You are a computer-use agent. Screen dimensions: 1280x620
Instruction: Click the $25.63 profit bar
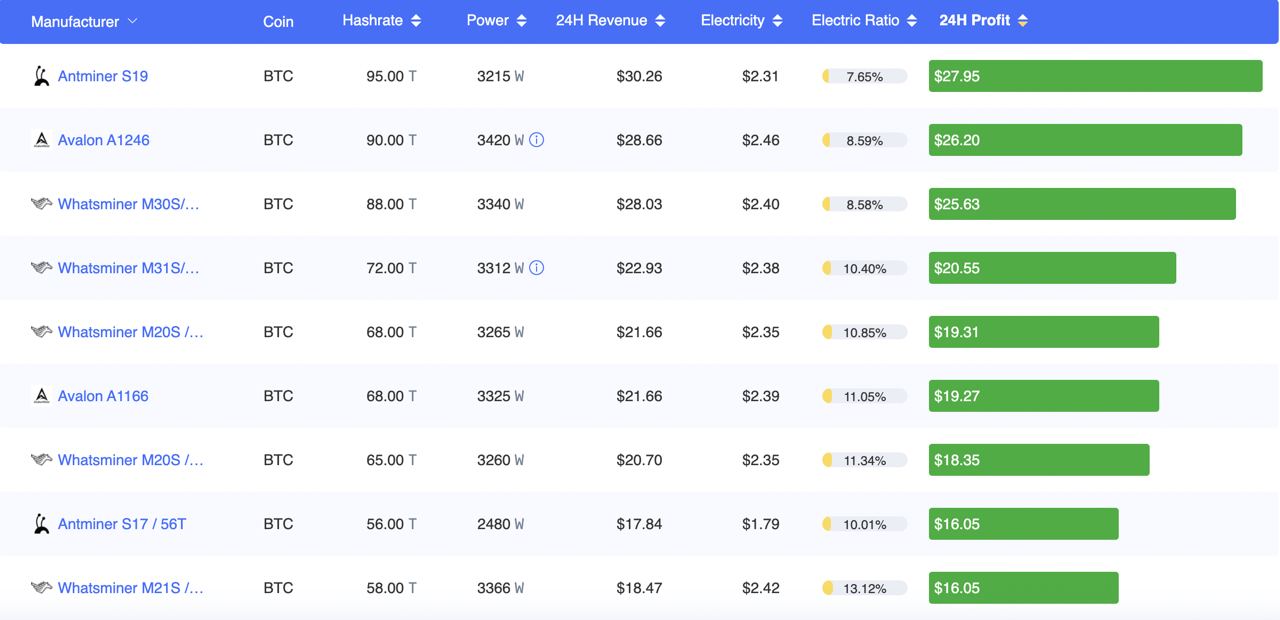pyautogui.click(x=1082, y=204)
